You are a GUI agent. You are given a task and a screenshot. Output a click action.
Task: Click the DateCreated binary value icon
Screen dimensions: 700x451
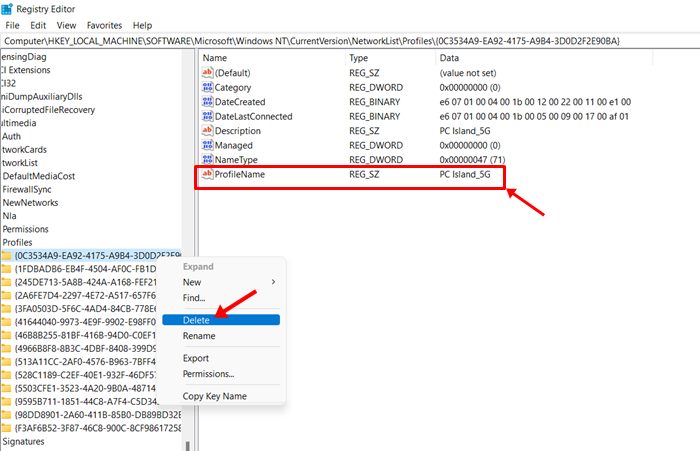tap(208, 101)
